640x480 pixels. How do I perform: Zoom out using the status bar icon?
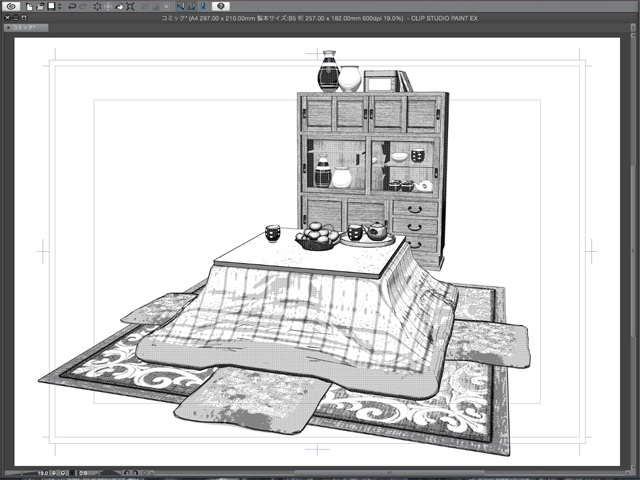click(54, 473)
